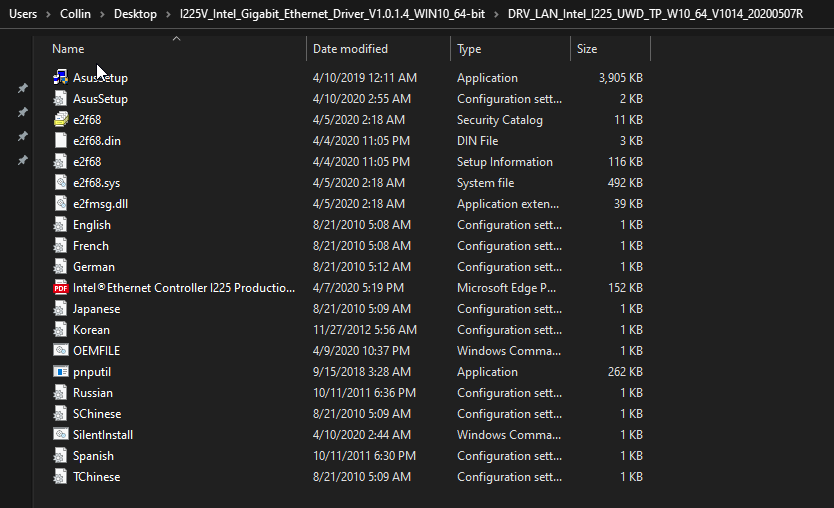Click the third pin icon in the sidebar

pyautogui.click(x=22, y=136)
